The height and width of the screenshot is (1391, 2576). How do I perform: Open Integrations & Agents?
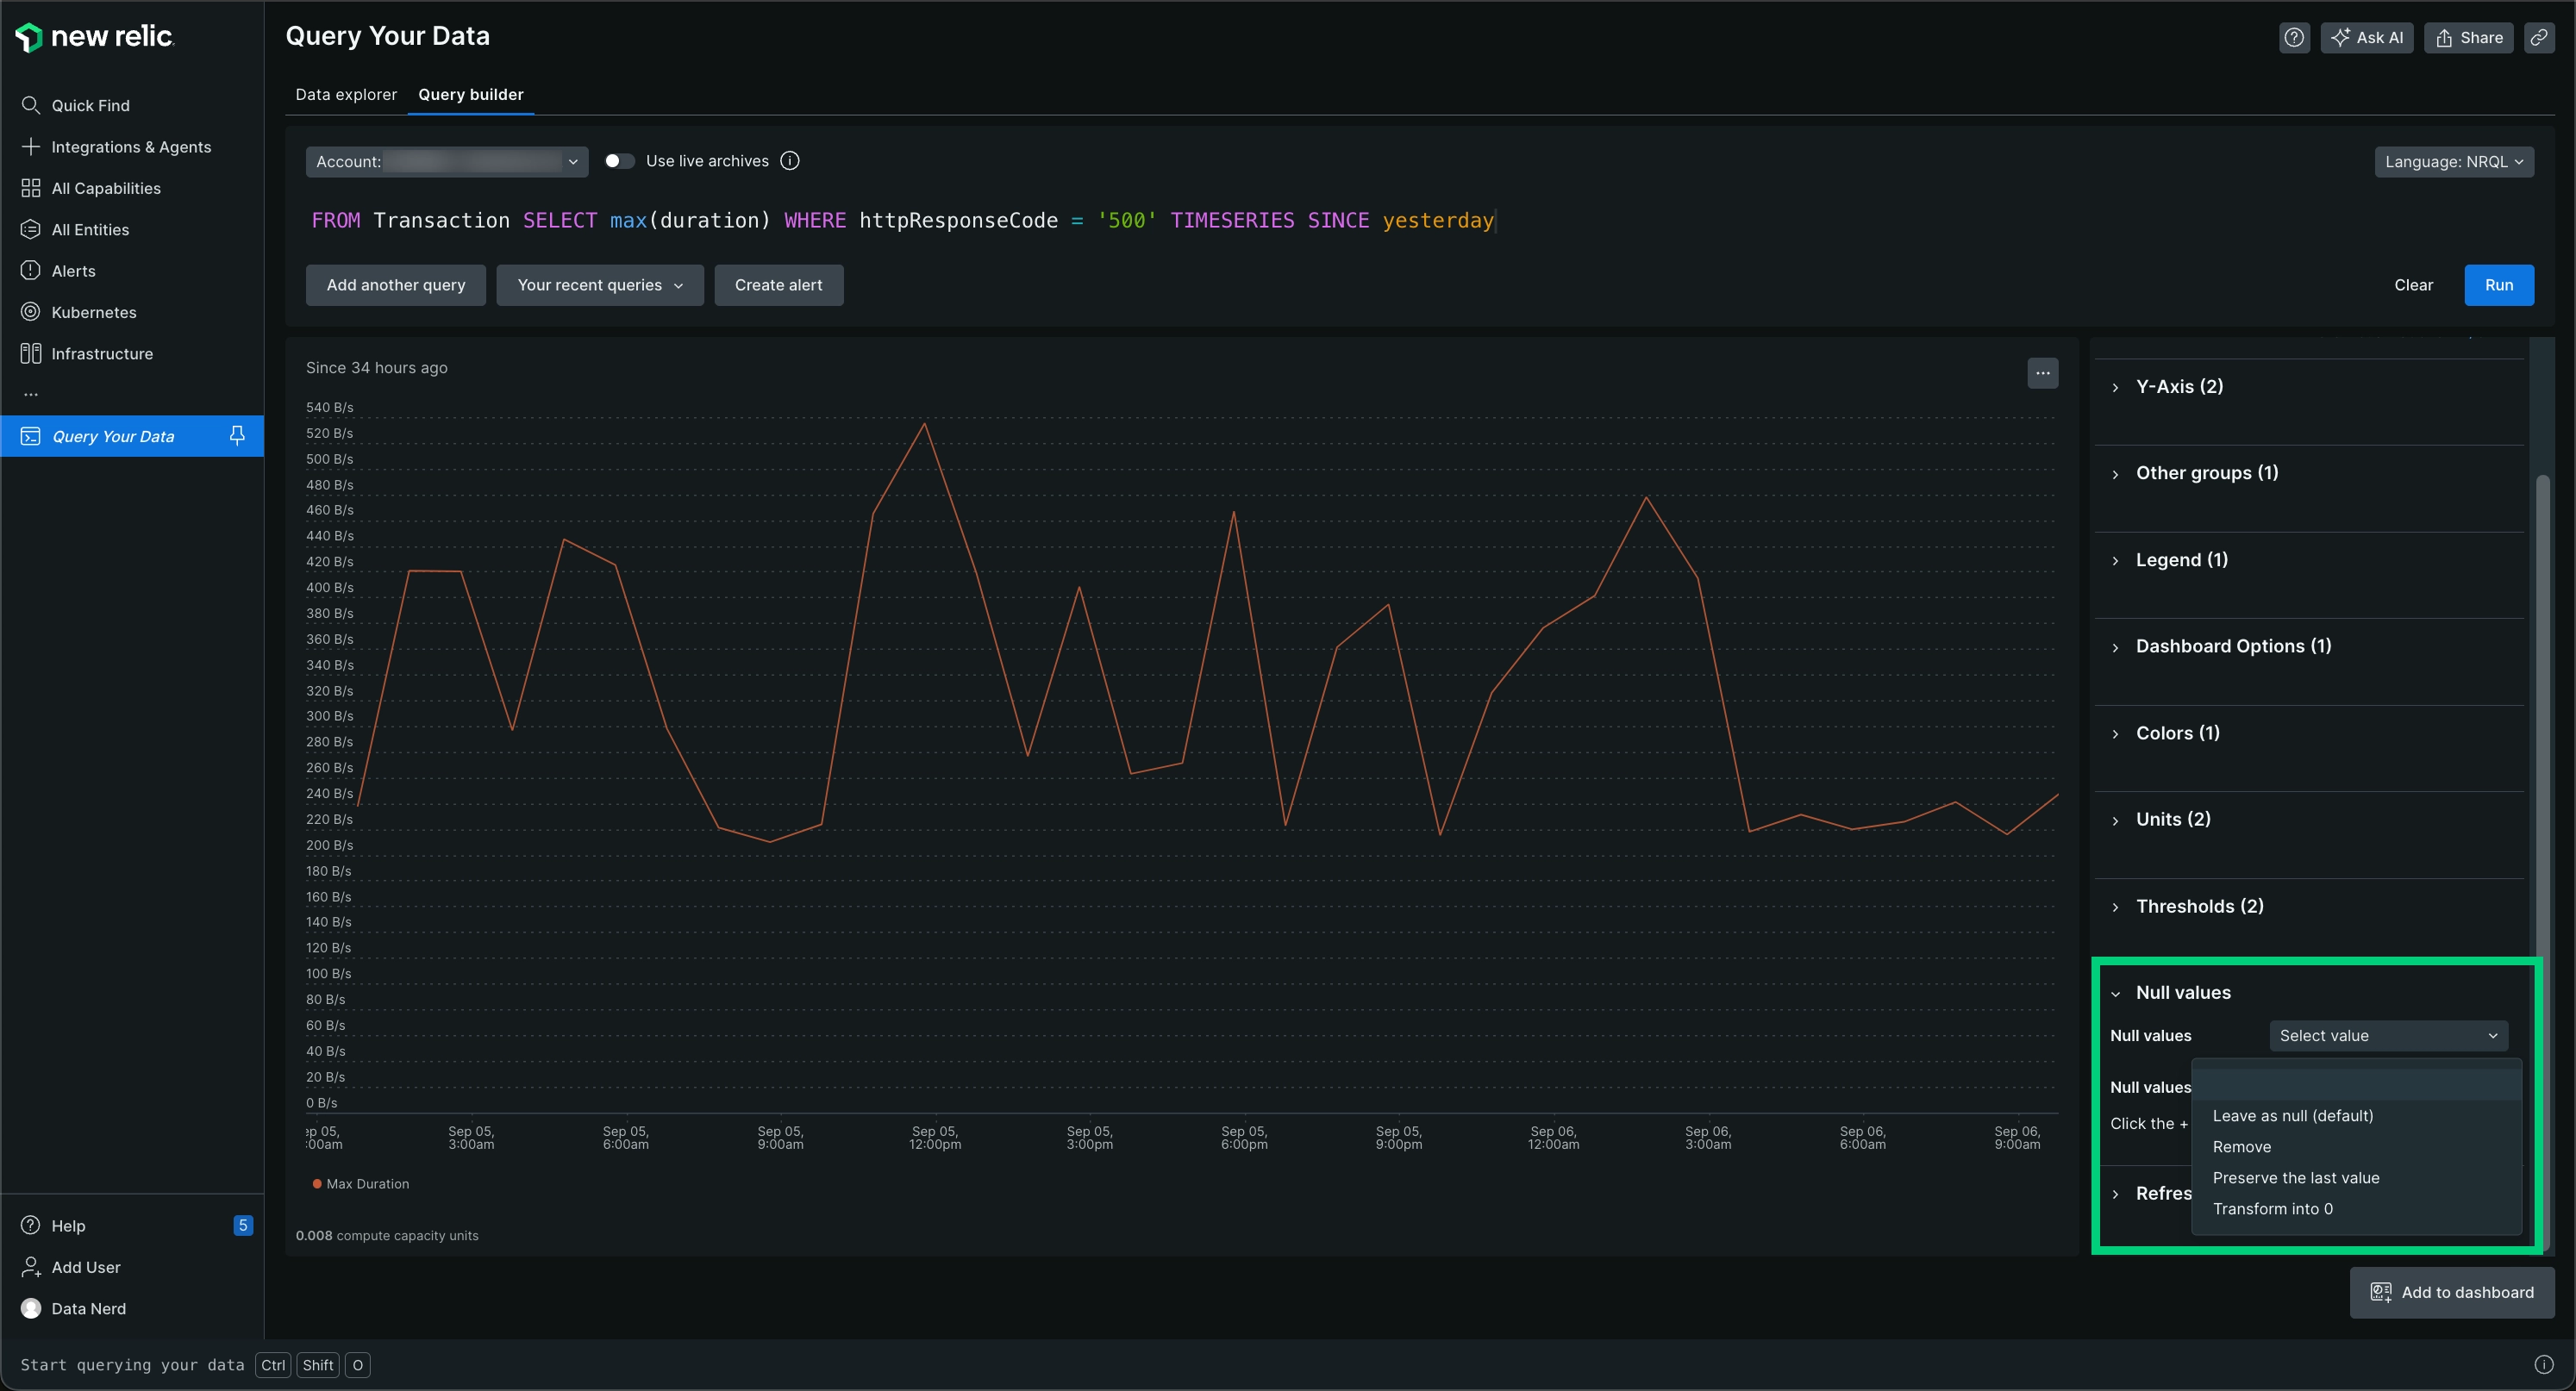(x=132, y=147)
